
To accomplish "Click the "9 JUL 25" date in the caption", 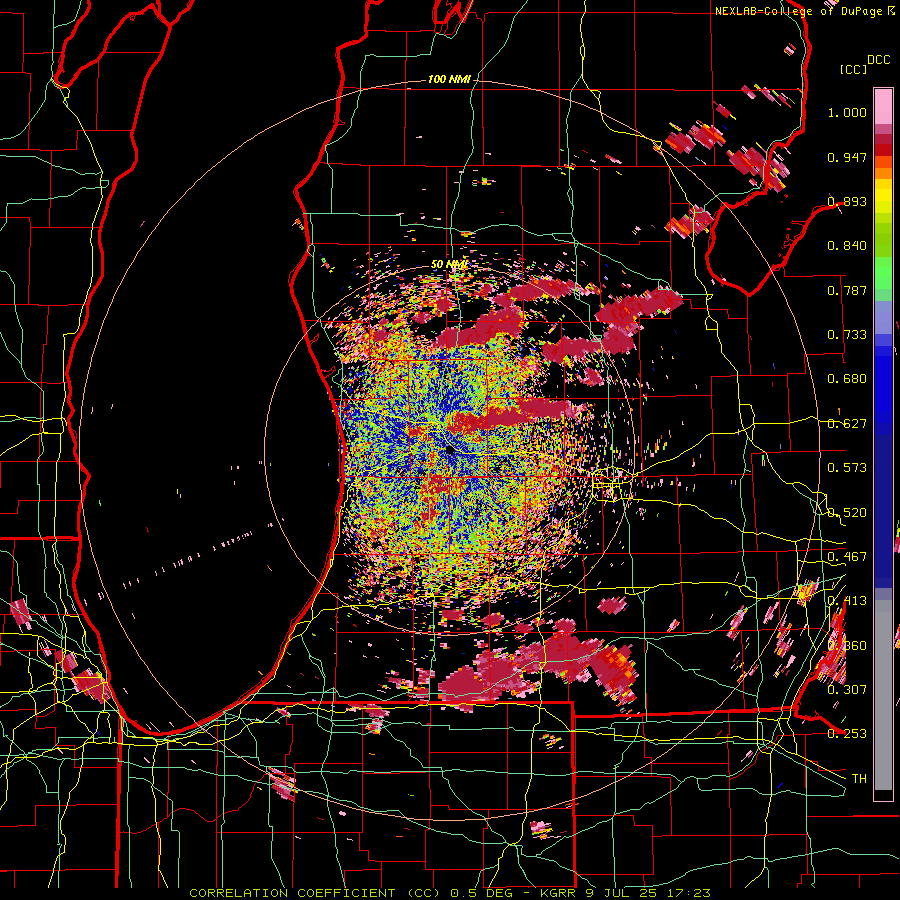I will coord(623,893).
